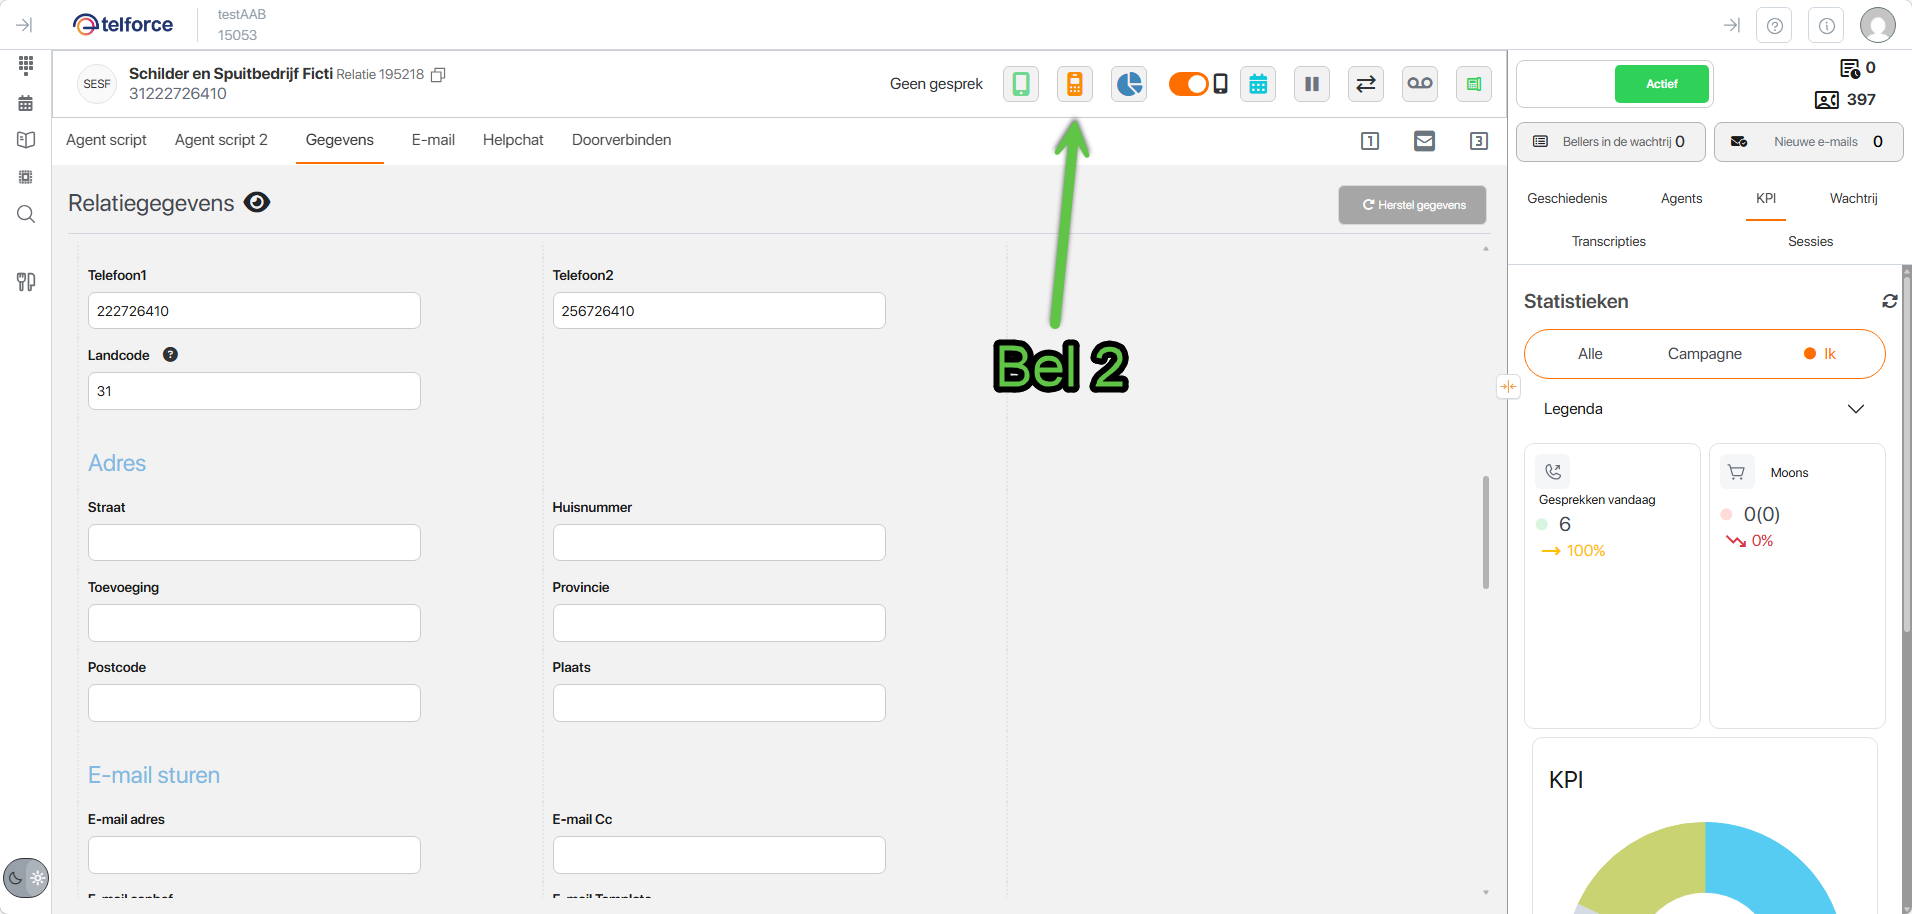Collapse the right panel splitter handle
The image size is (1912, 914).
coord(1508,387)
